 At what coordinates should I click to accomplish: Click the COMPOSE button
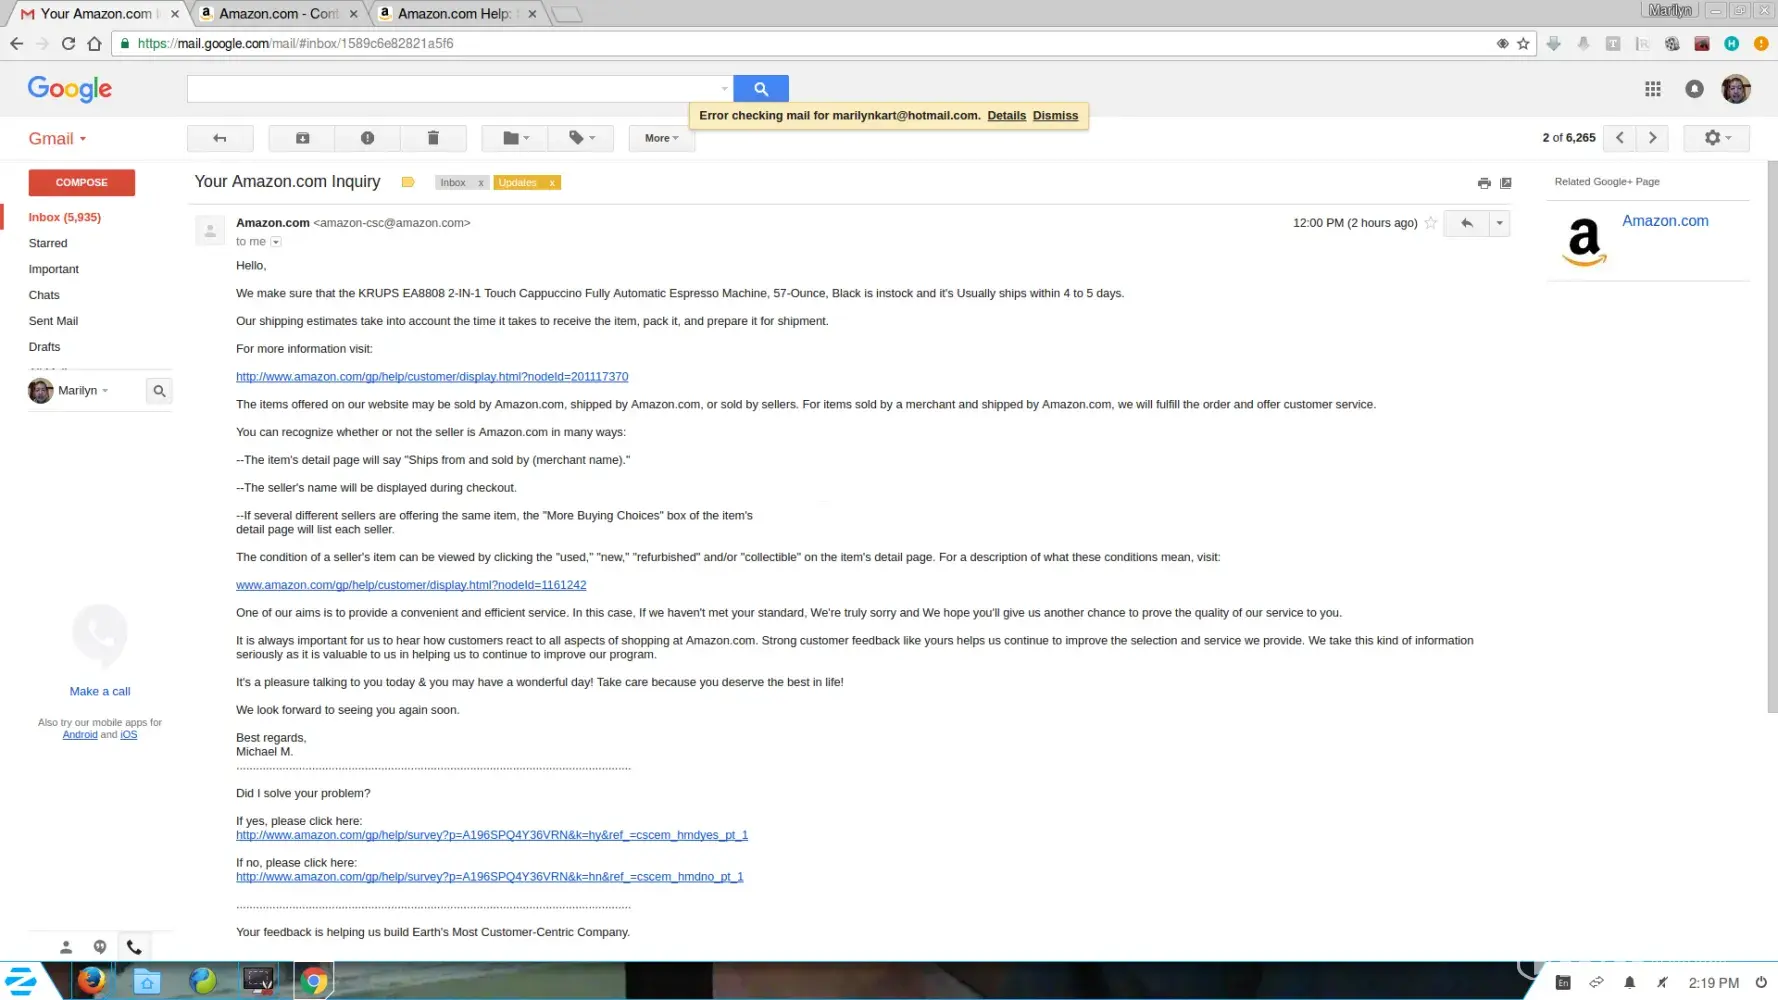[x=82, y=182]
